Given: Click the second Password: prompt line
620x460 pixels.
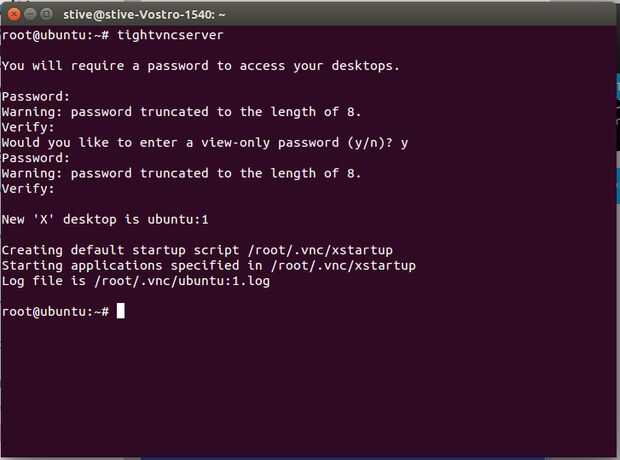Looking at the screenshot, I should click(36, 158).
